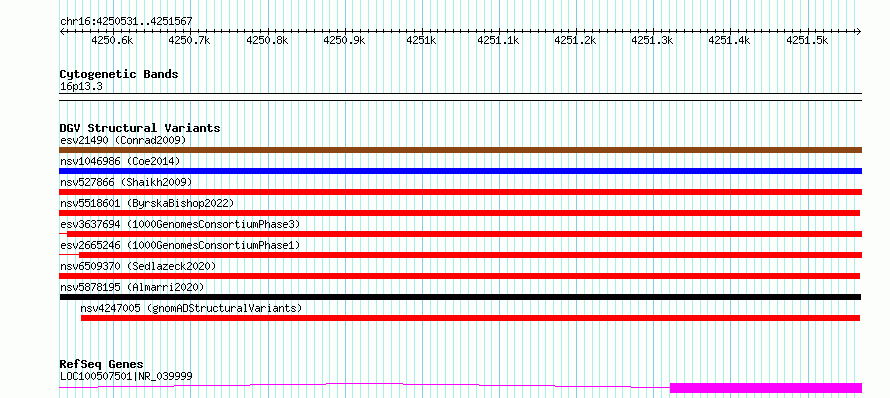Open the esv21490 (Conrad2009) label
Screen dimensions: 890x398
coord(123,140)
